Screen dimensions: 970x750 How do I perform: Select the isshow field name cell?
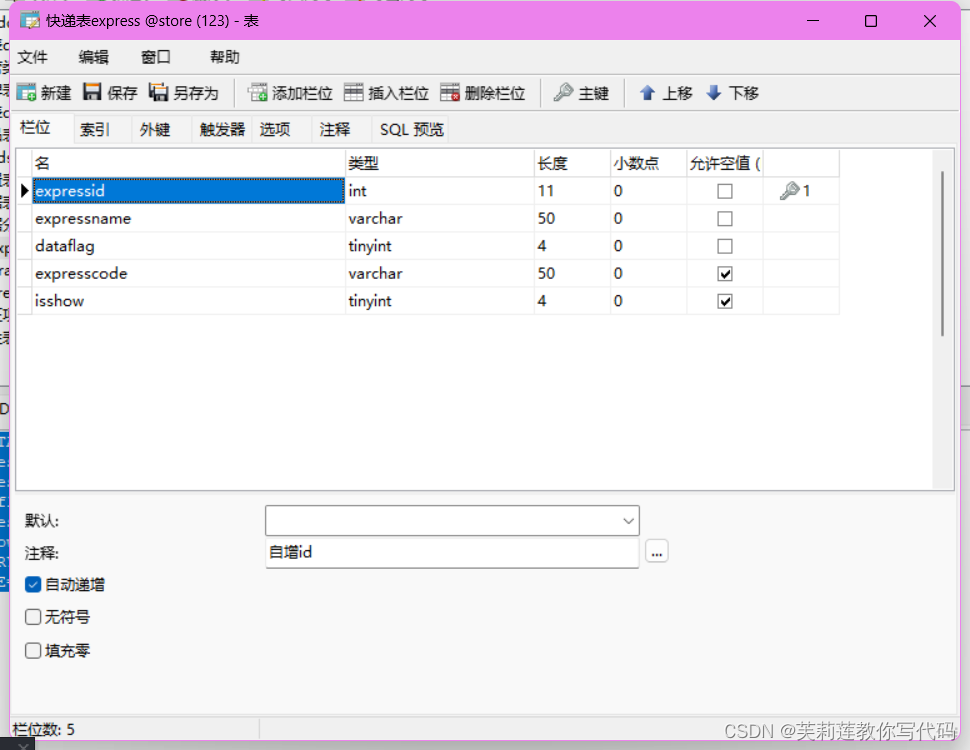[x=188, y=301]
